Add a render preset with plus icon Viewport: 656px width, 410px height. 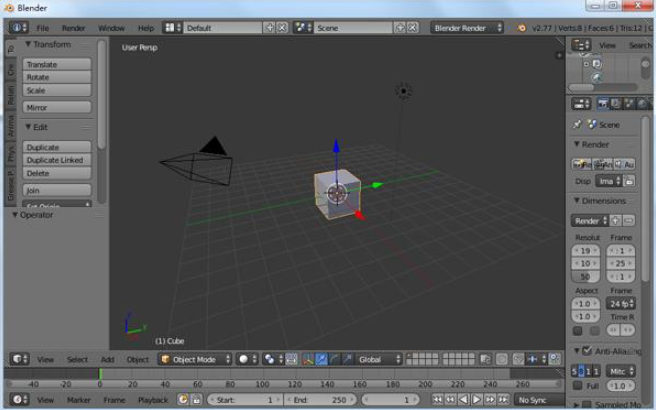(x=616, y=220)
